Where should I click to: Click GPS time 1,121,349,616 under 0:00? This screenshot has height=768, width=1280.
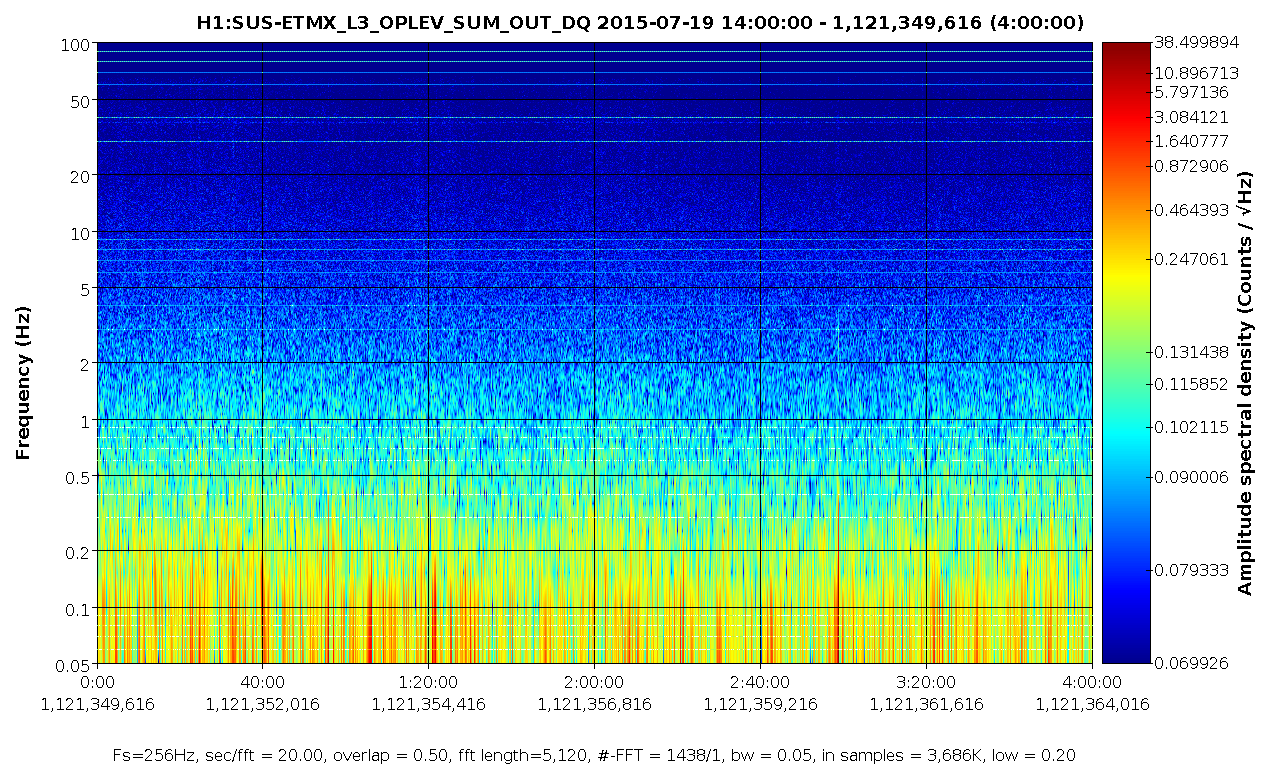pyautogui.click(x=96, y=704)
